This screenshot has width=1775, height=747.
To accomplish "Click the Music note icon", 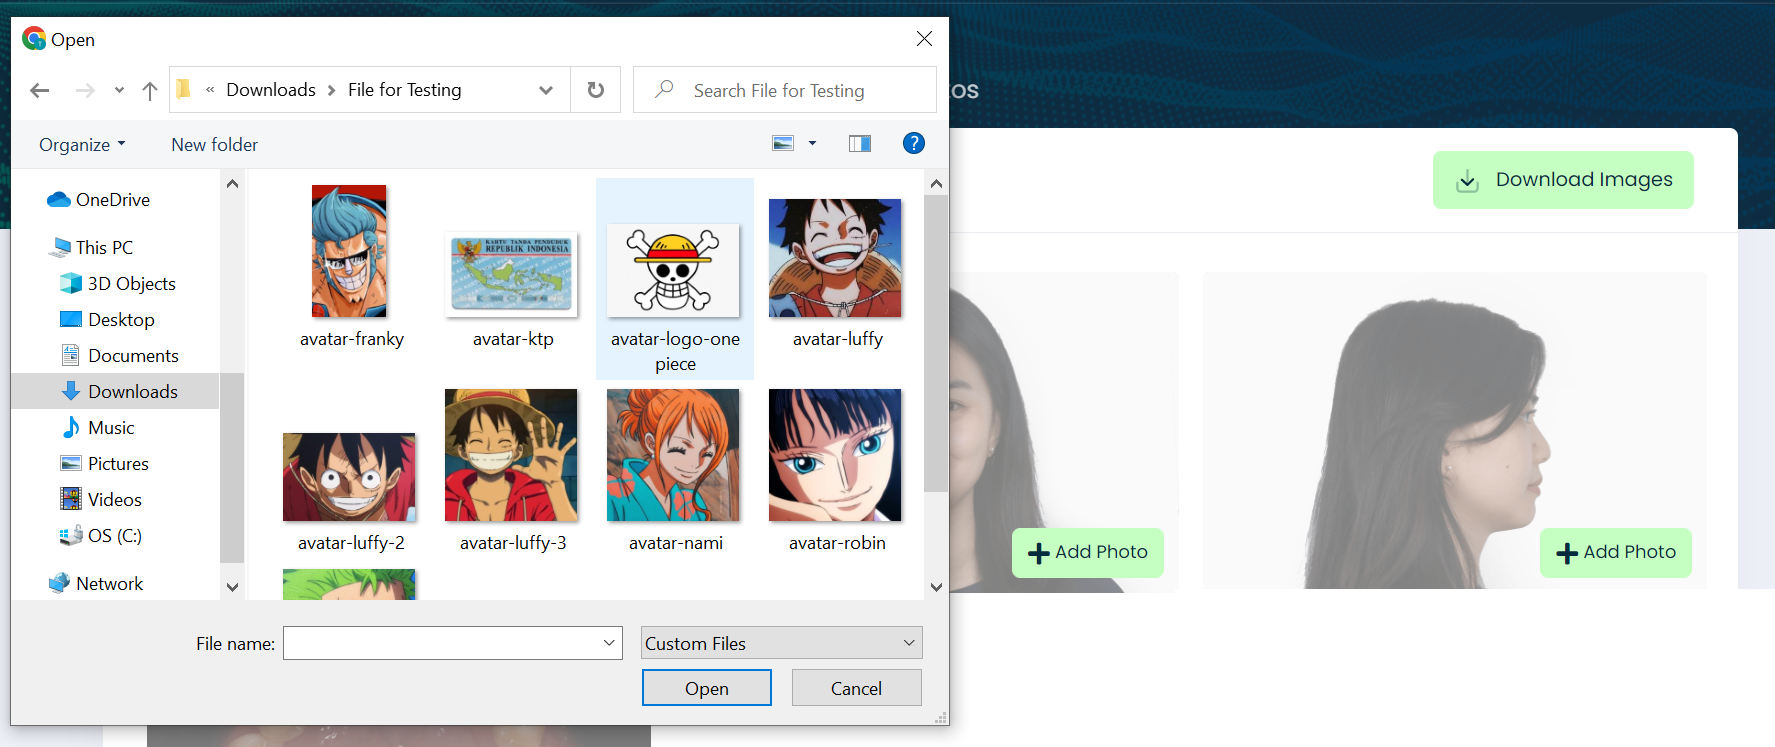I will point(71,427).
